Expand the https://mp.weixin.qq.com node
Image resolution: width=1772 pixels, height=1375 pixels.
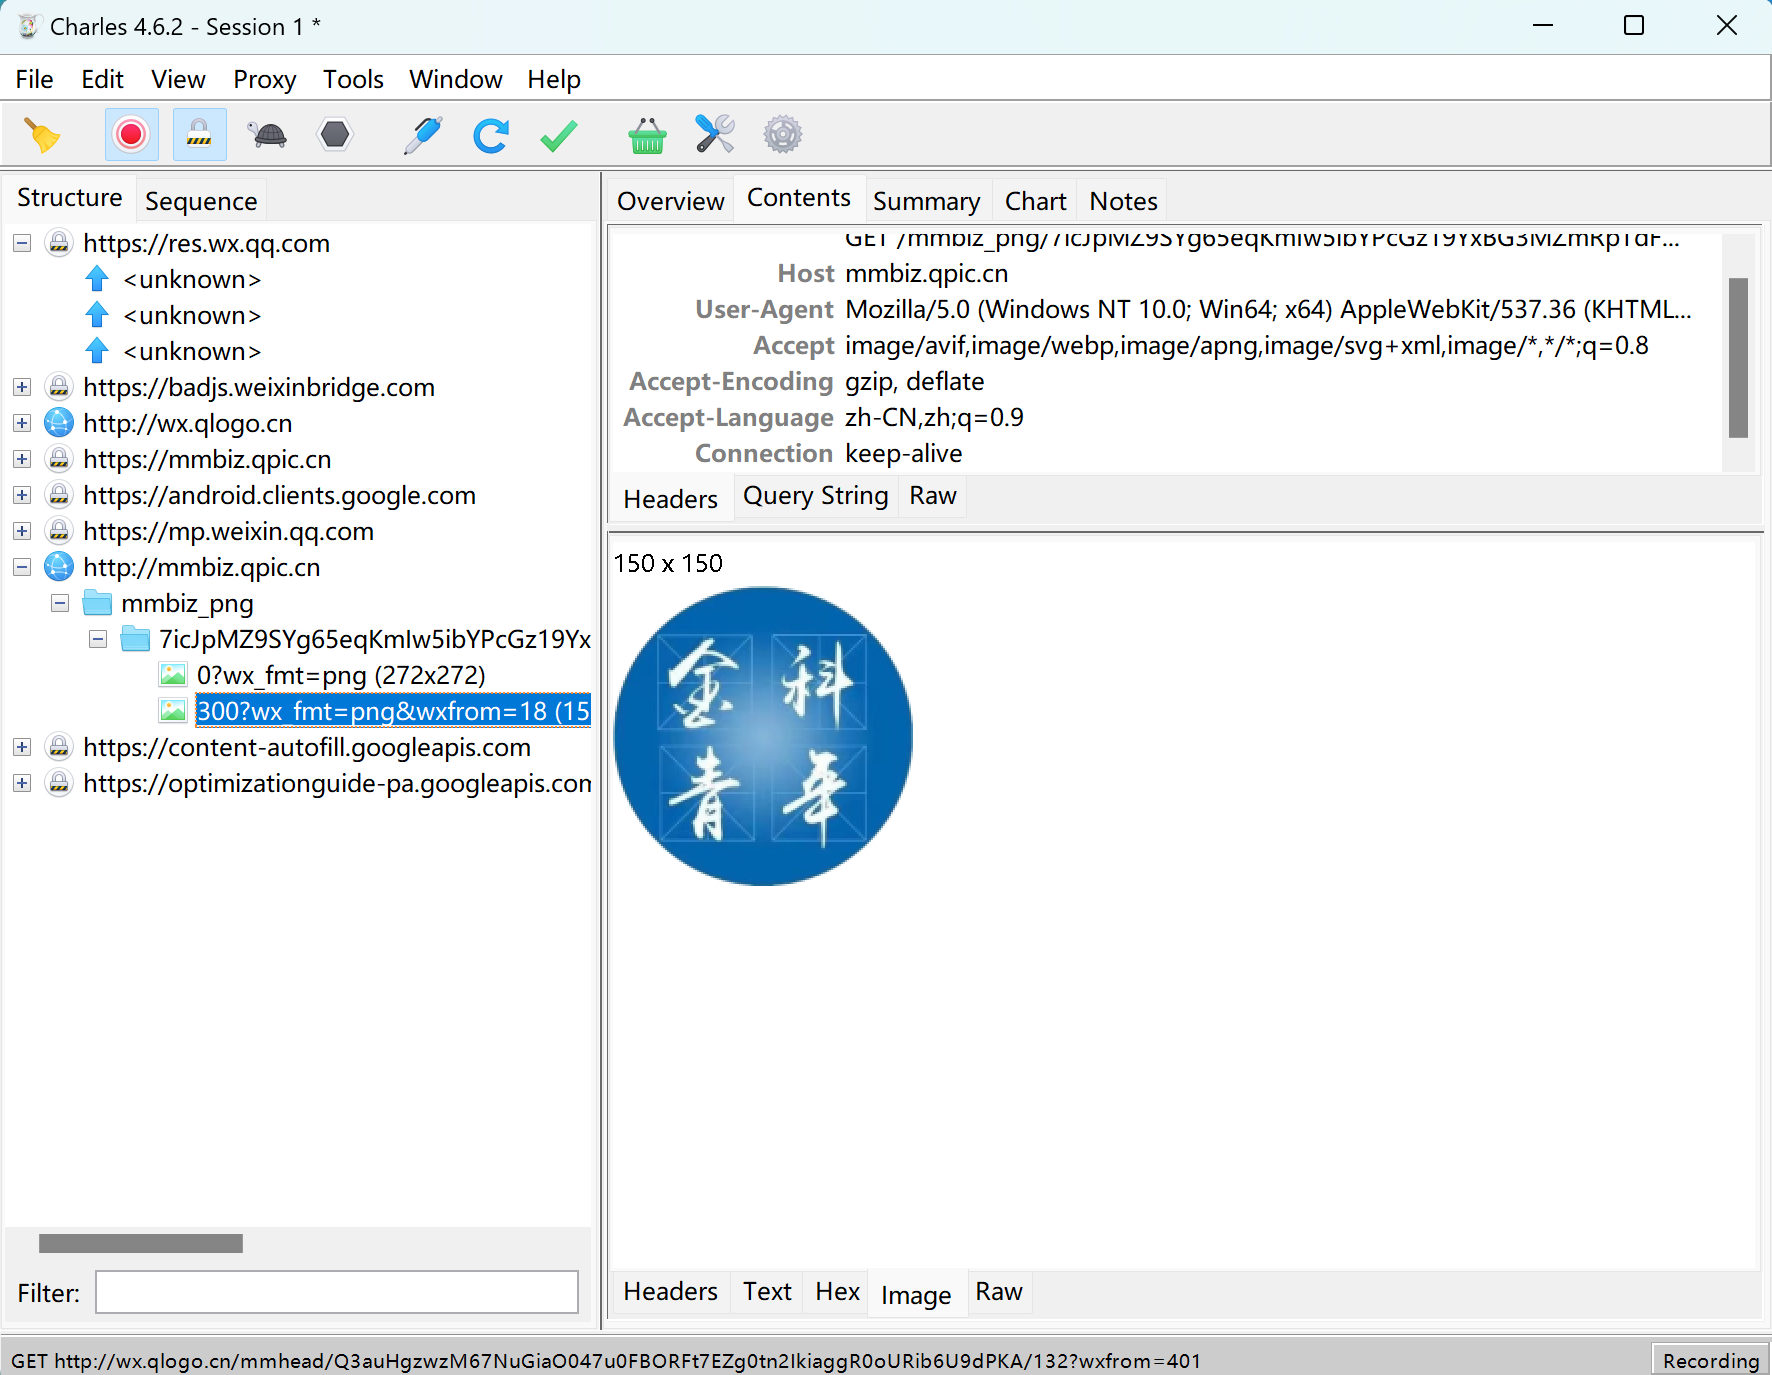pyautogui.click(x=22, y=531)
